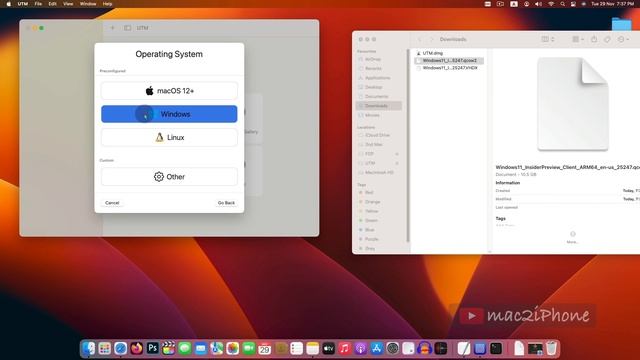Open AirDrop in Finder sidebar
Image resolution: width=640 pixels, height=360 pixels.
[373, 59]
